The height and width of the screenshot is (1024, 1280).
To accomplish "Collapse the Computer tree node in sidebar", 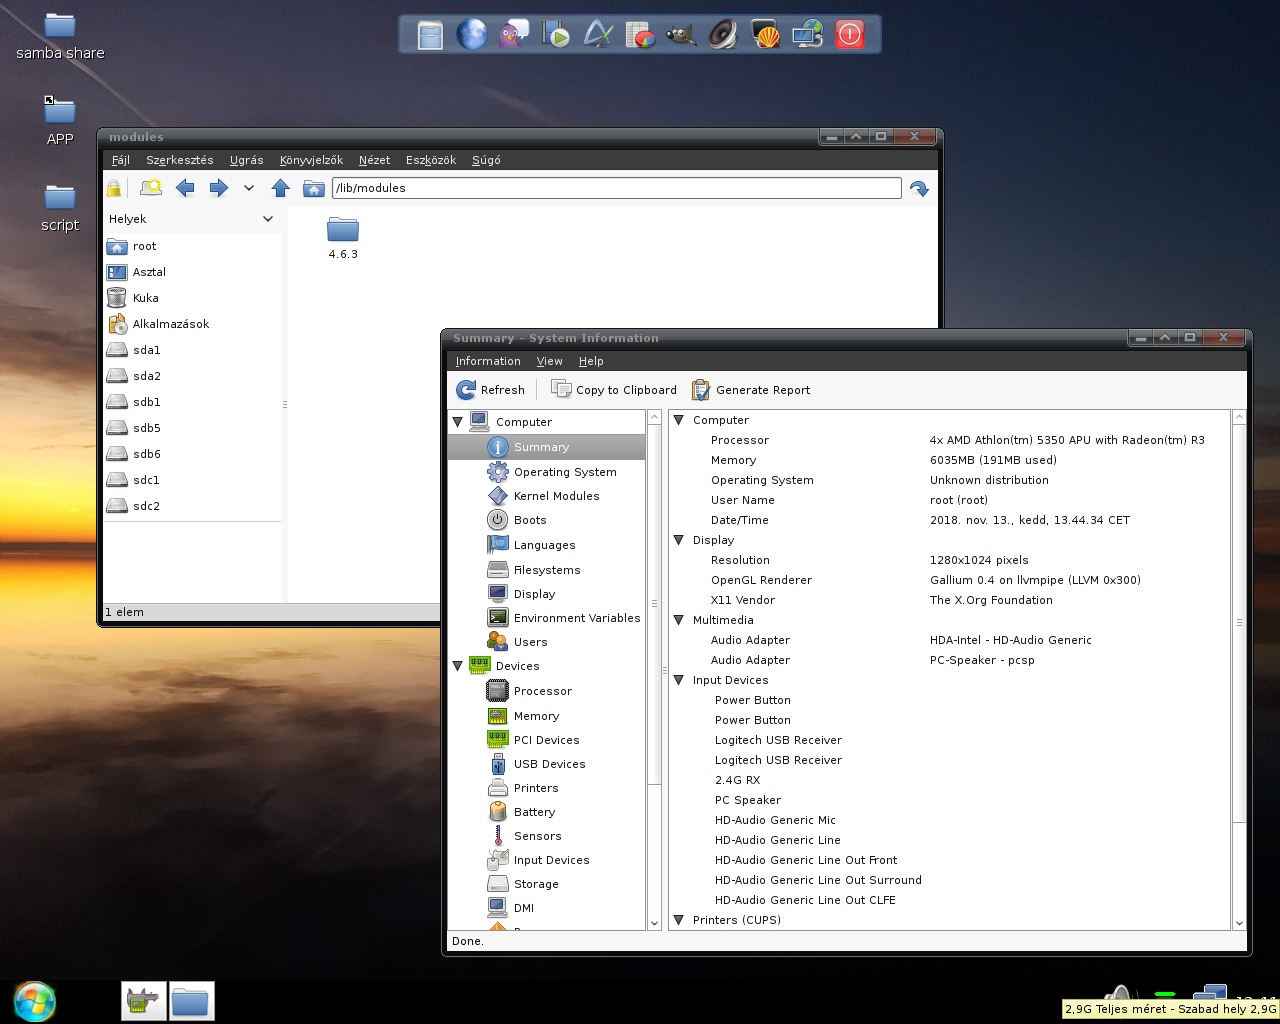I will [458, 422].
